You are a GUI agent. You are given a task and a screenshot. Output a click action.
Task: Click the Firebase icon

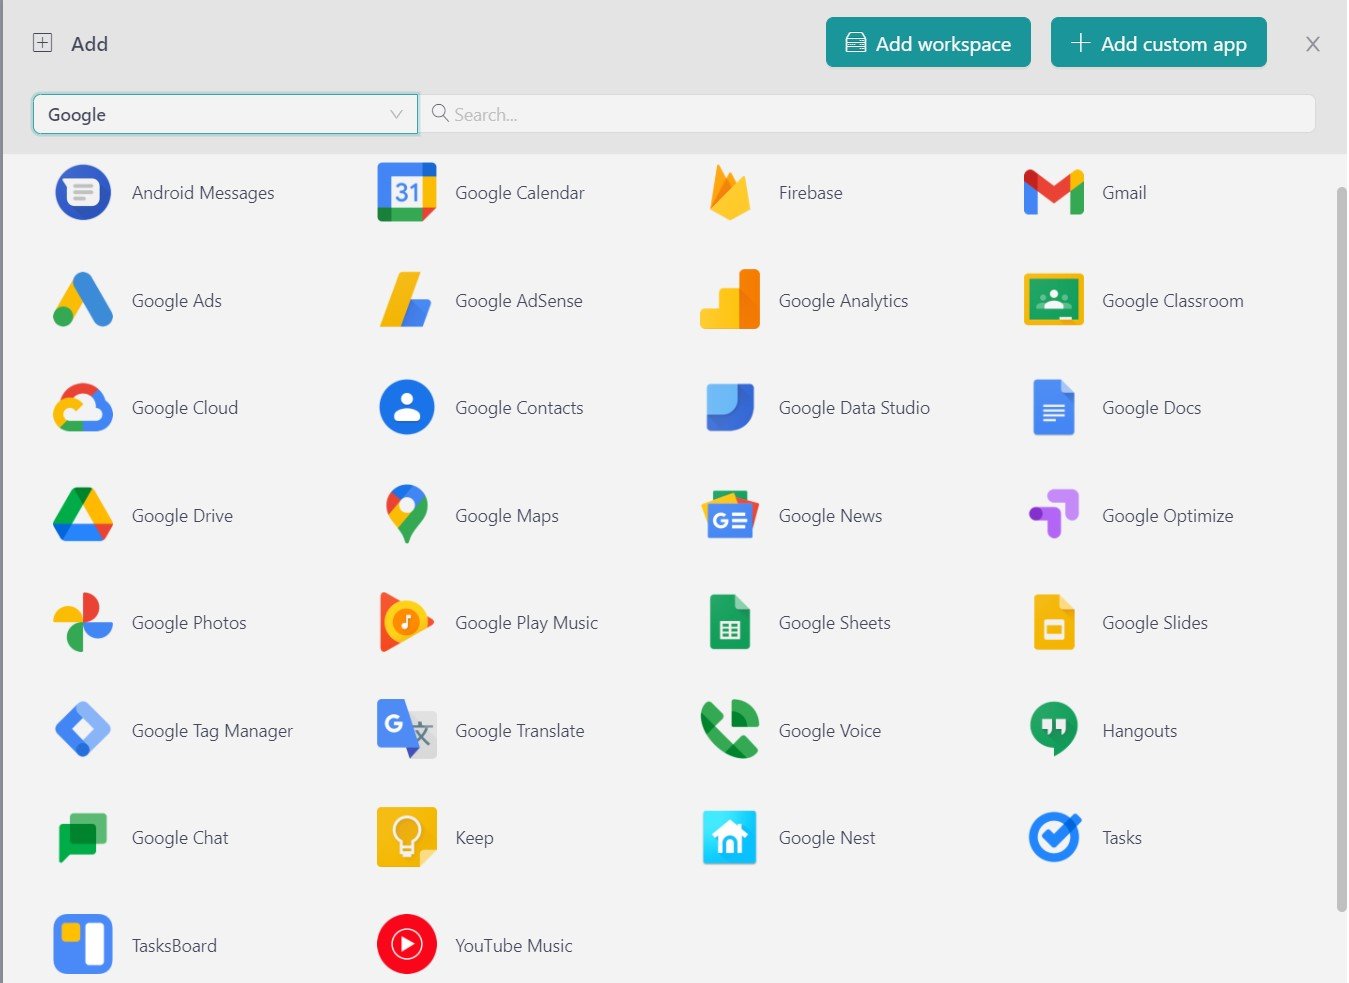click(x=728, y=192)
